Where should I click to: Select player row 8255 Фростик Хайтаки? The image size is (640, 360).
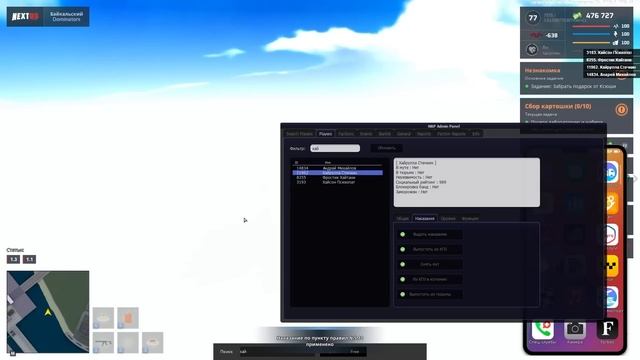(x=338, y=178)
